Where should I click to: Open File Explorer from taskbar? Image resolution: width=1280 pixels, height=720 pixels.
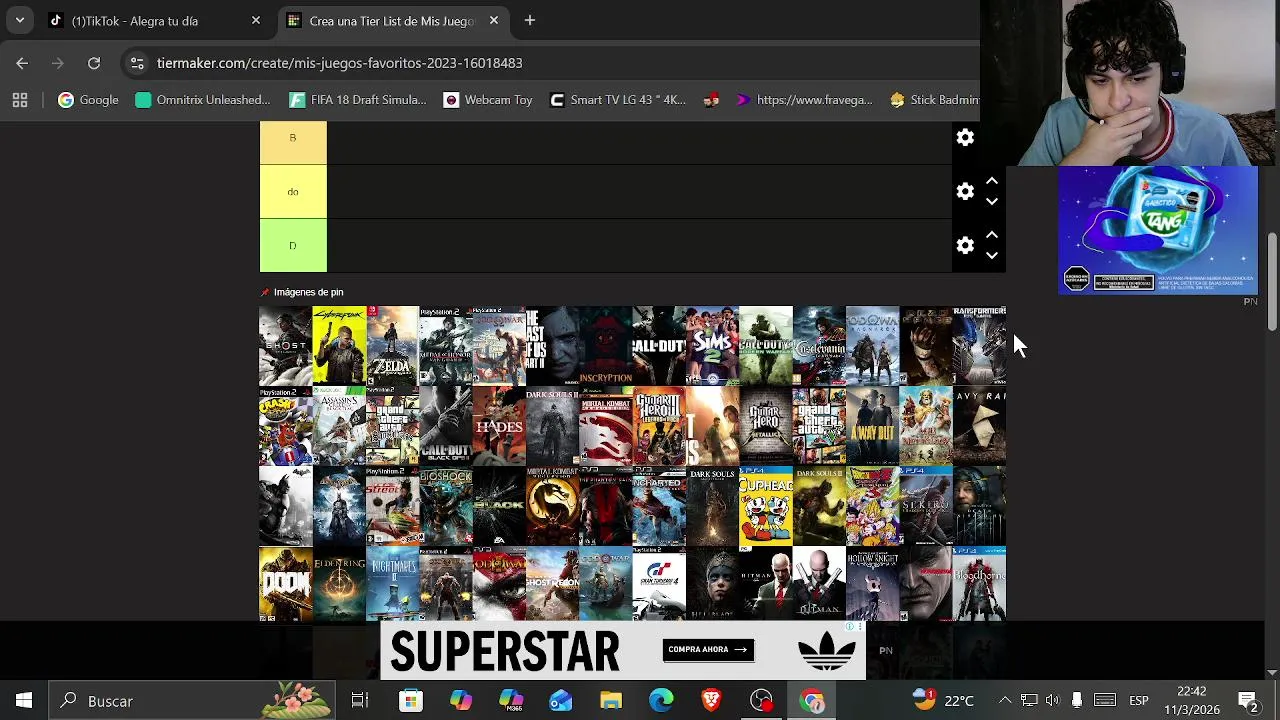(x=611, y=701)
